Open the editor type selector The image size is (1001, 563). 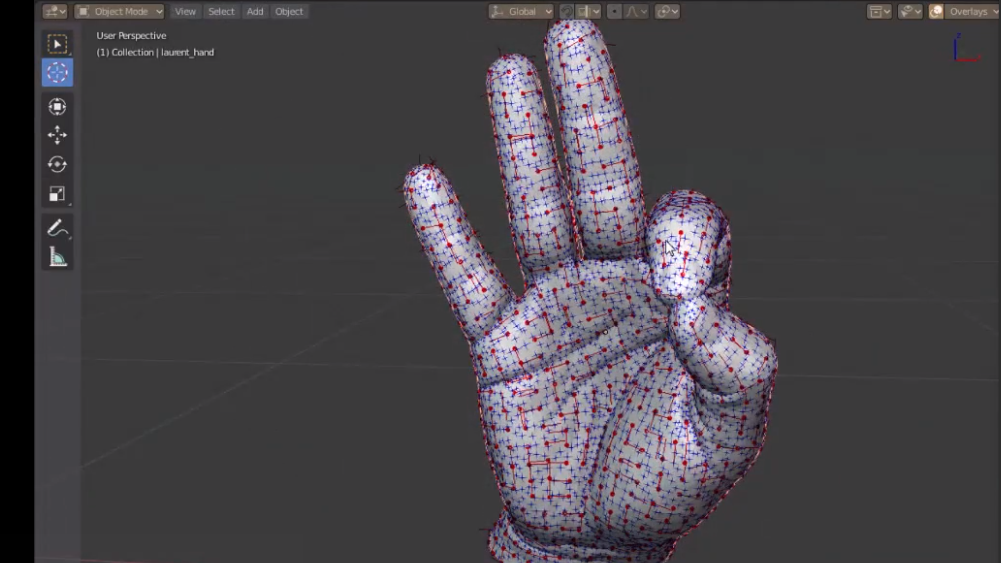coord(54,12)
